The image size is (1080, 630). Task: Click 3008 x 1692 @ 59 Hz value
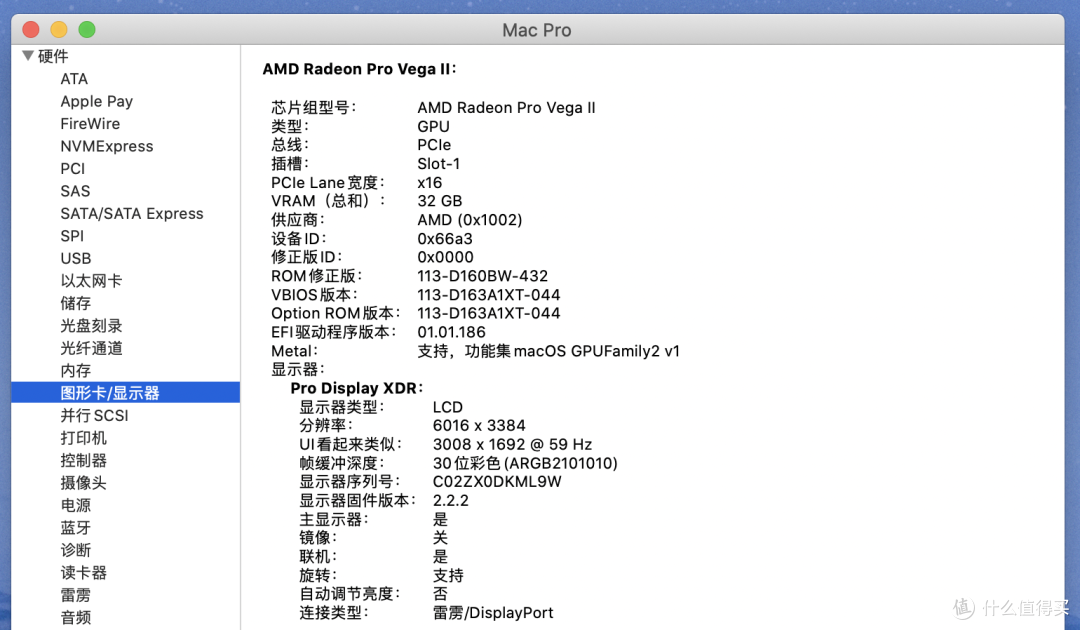(512, 444)
